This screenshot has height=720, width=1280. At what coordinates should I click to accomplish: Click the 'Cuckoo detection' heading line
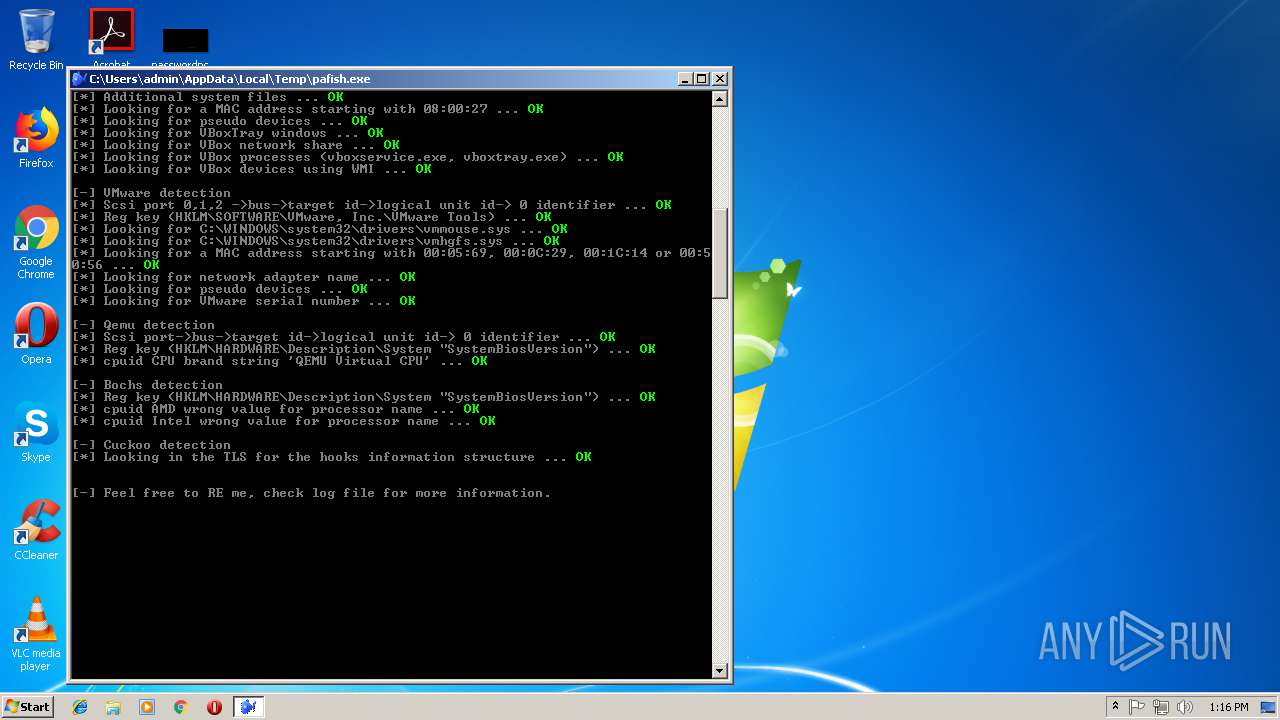pyautogui.click(x=151, y=445)
